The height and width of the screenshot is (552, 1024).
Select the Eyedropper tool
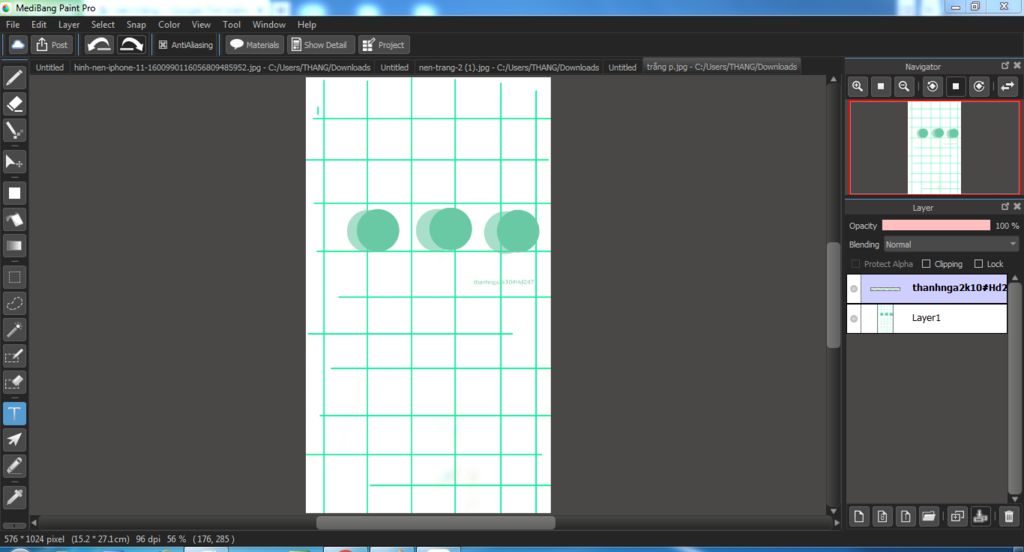(x=14, y=497)
